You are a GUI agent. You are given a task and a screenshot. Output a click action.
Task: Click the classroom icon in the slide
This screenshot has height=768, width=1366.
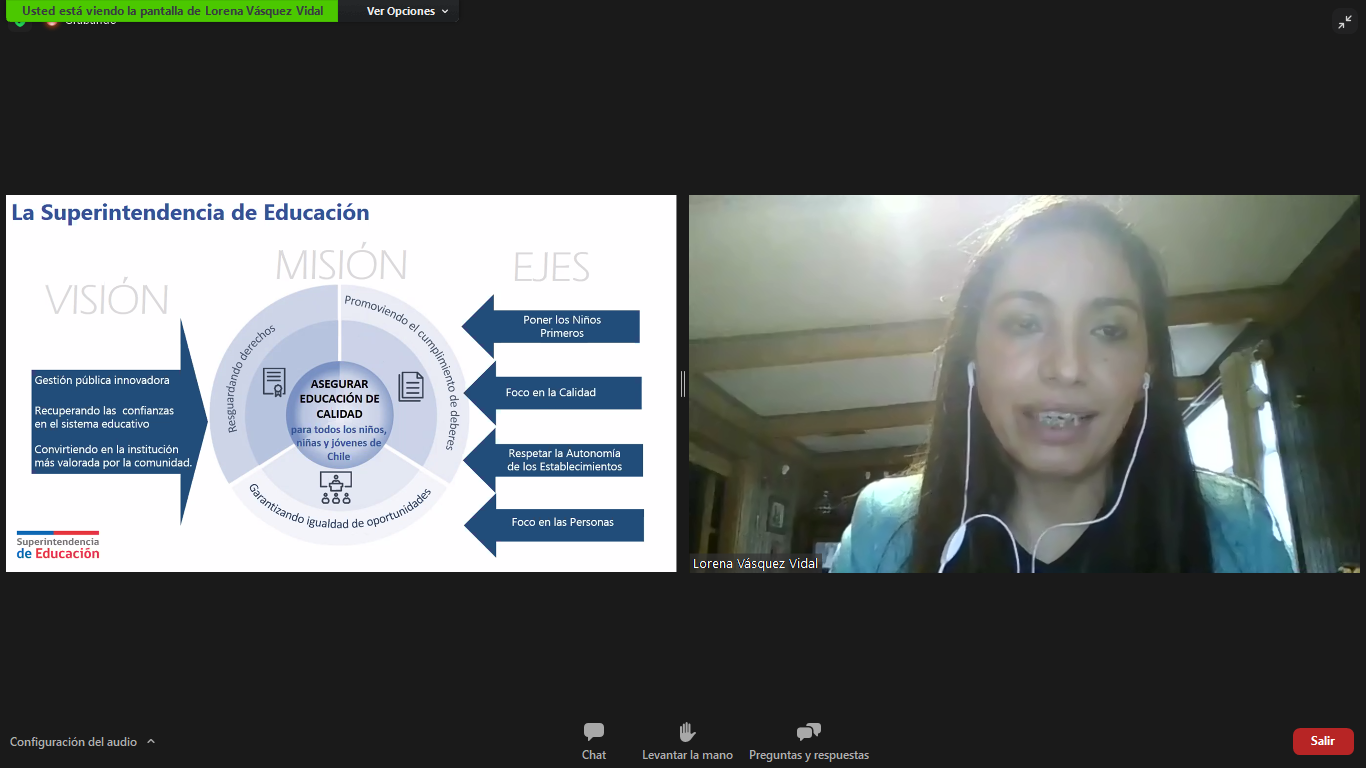[x=335, y=486]
